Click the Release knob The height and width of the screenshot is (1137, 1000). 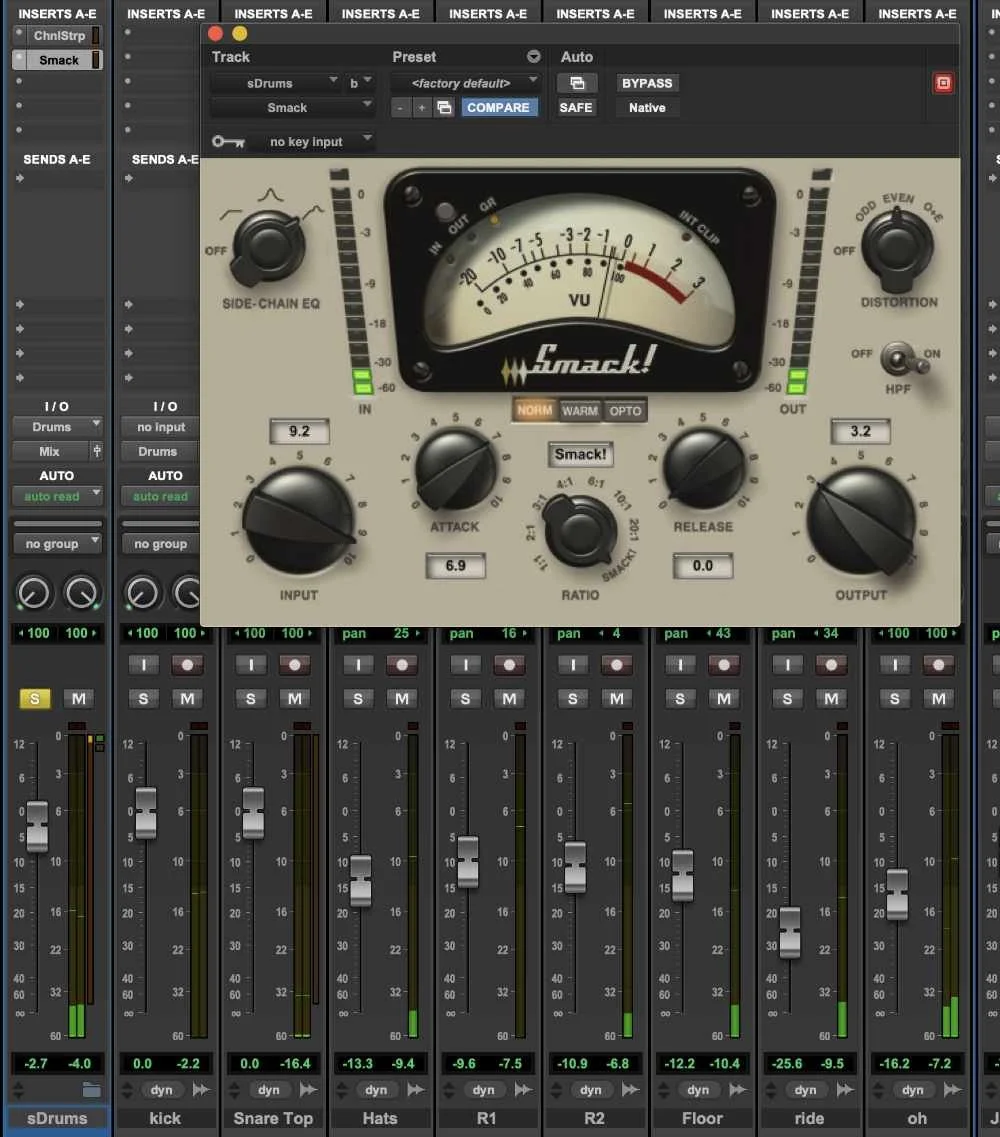pyautogui.click(x=703, y=469)
